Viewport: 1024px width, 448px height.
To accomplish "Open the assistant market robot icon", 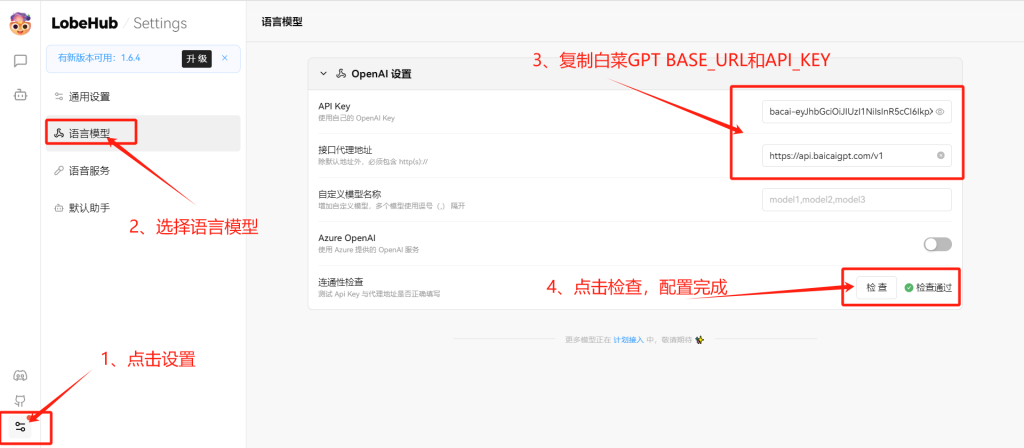I will pos(20,95).
